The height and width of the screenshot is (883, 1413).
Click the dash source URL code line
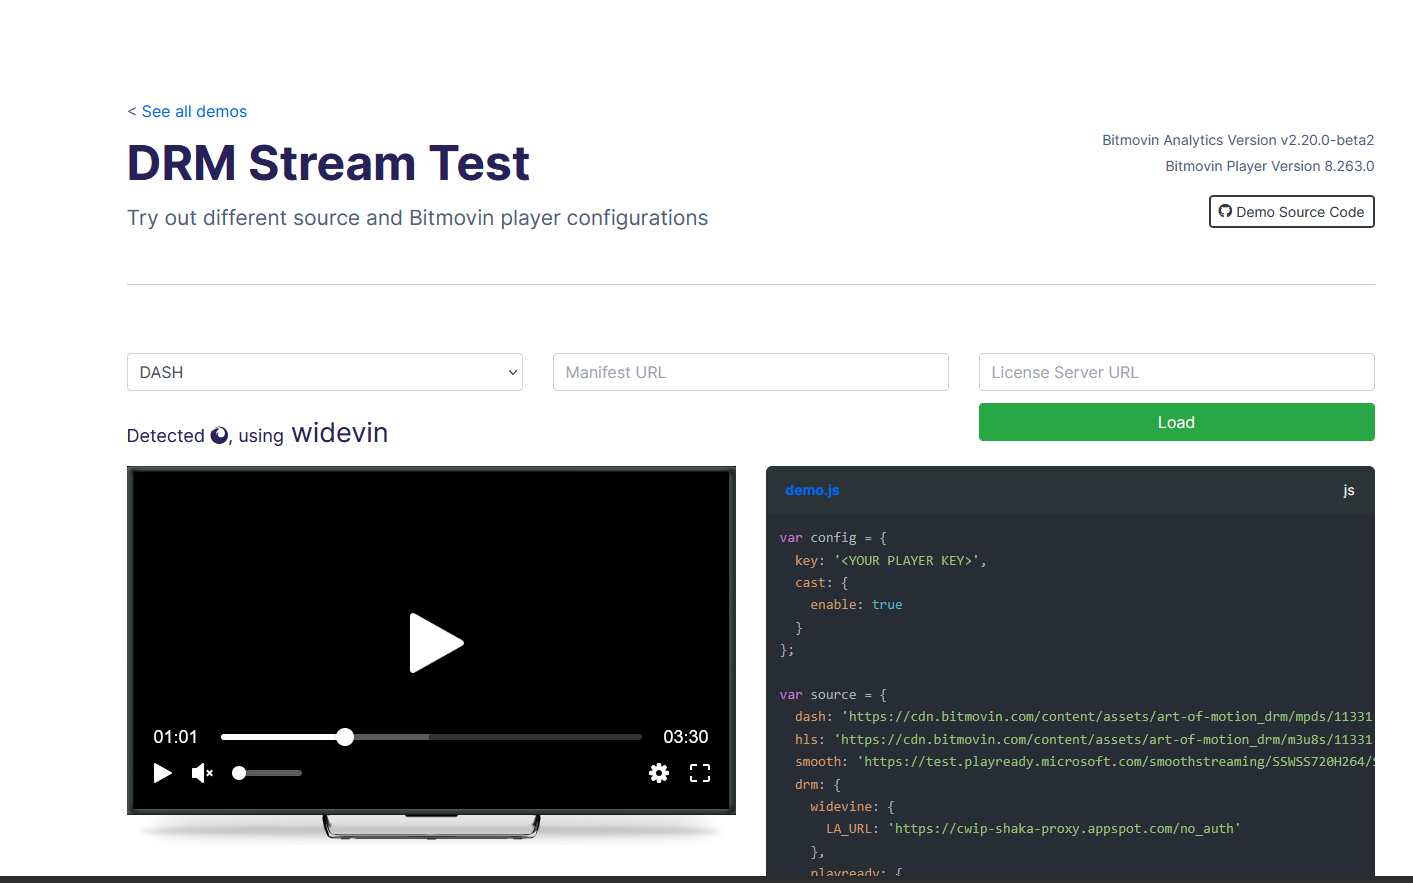[1084, 717]
